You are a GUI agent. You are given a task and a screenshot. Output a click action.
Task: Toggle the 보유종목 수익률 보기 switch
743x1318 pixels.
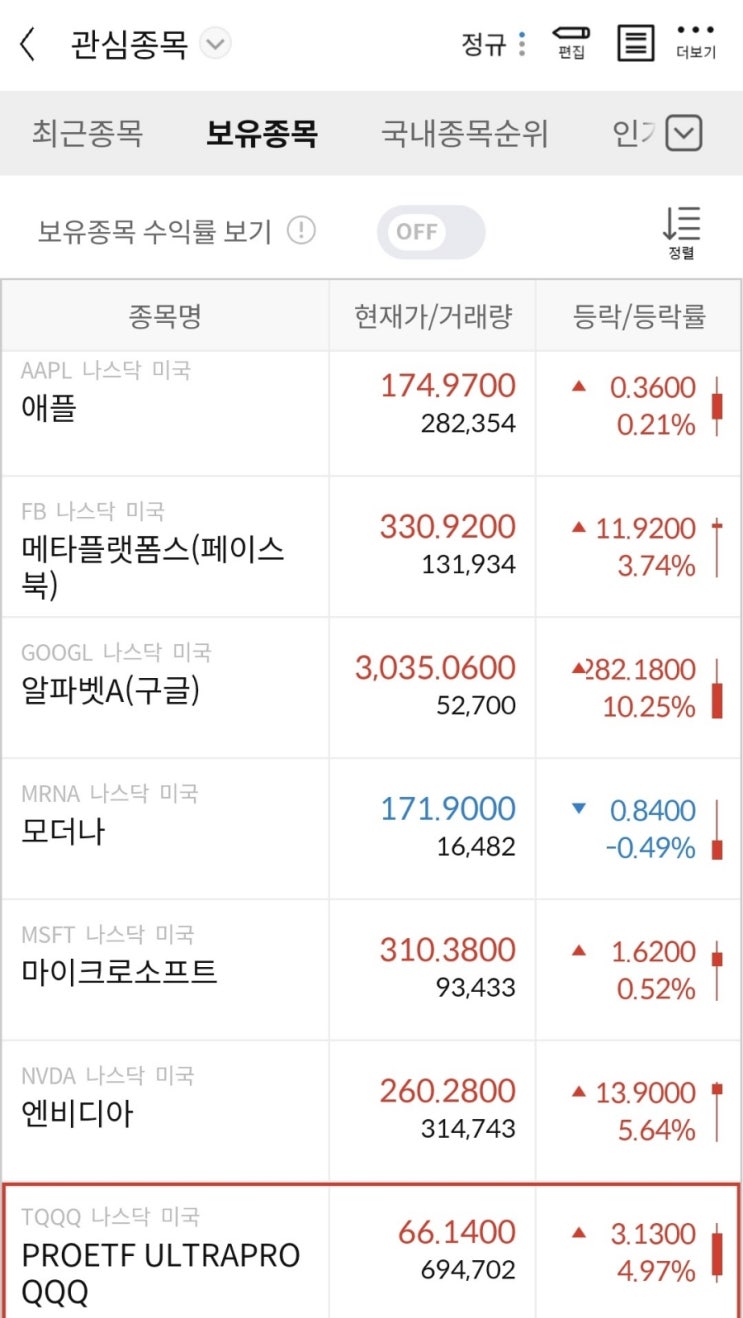pos(430,232)
